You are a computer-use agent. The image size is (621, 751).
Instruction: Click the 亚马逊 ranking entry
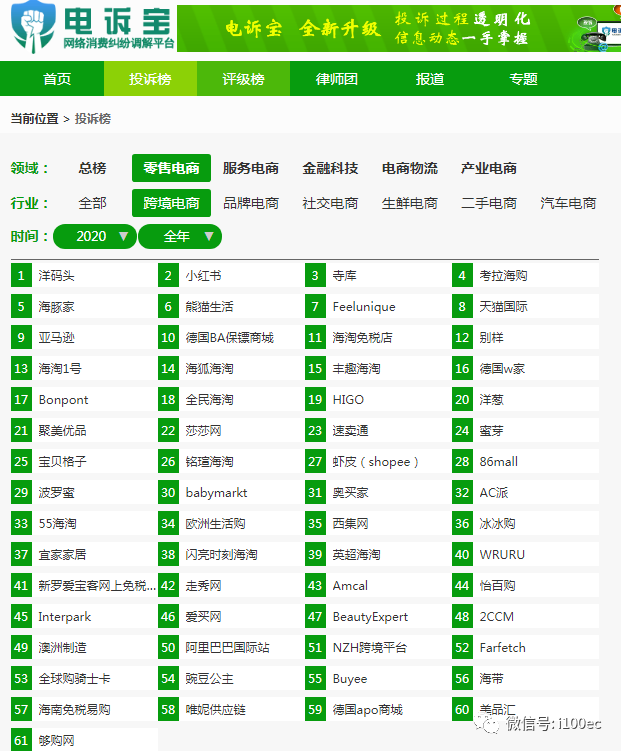(84, 338)
